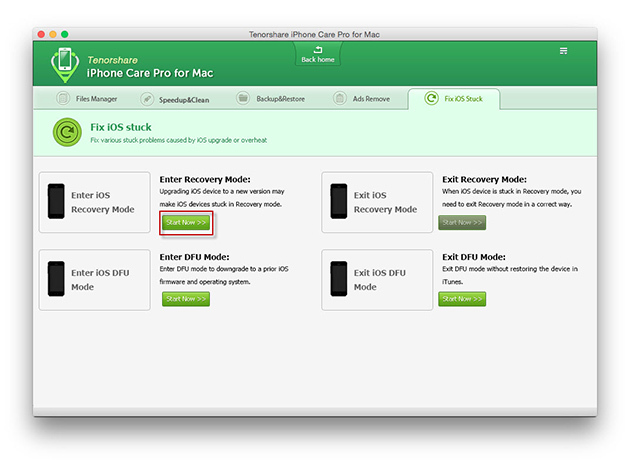Screen dimensions: 630x473
Task: Switch to the Speedup&Clean tab
Action: (175, 99)
